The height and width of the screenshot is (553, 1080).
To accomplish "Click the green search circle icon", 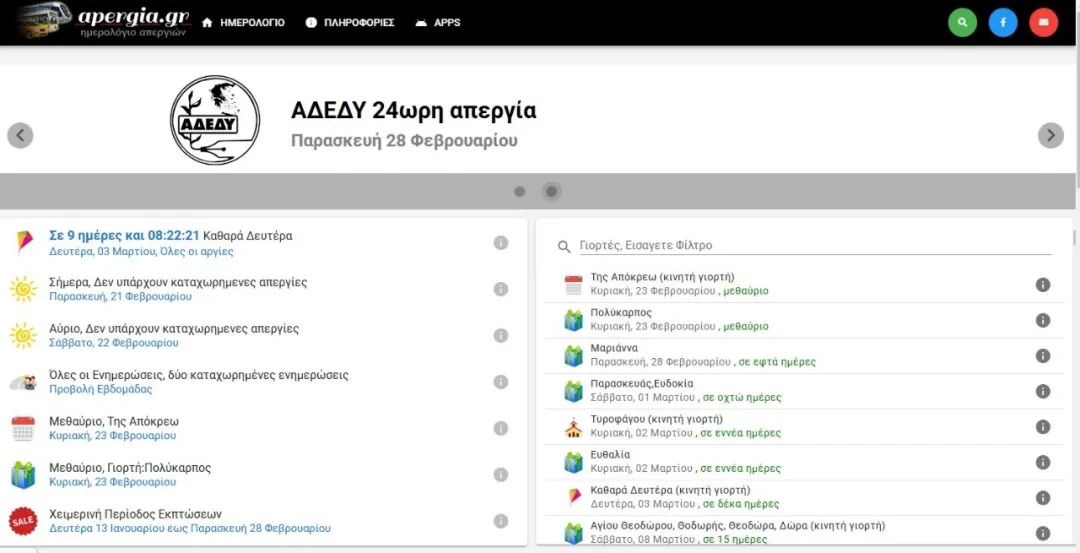I will pos(962,22).
